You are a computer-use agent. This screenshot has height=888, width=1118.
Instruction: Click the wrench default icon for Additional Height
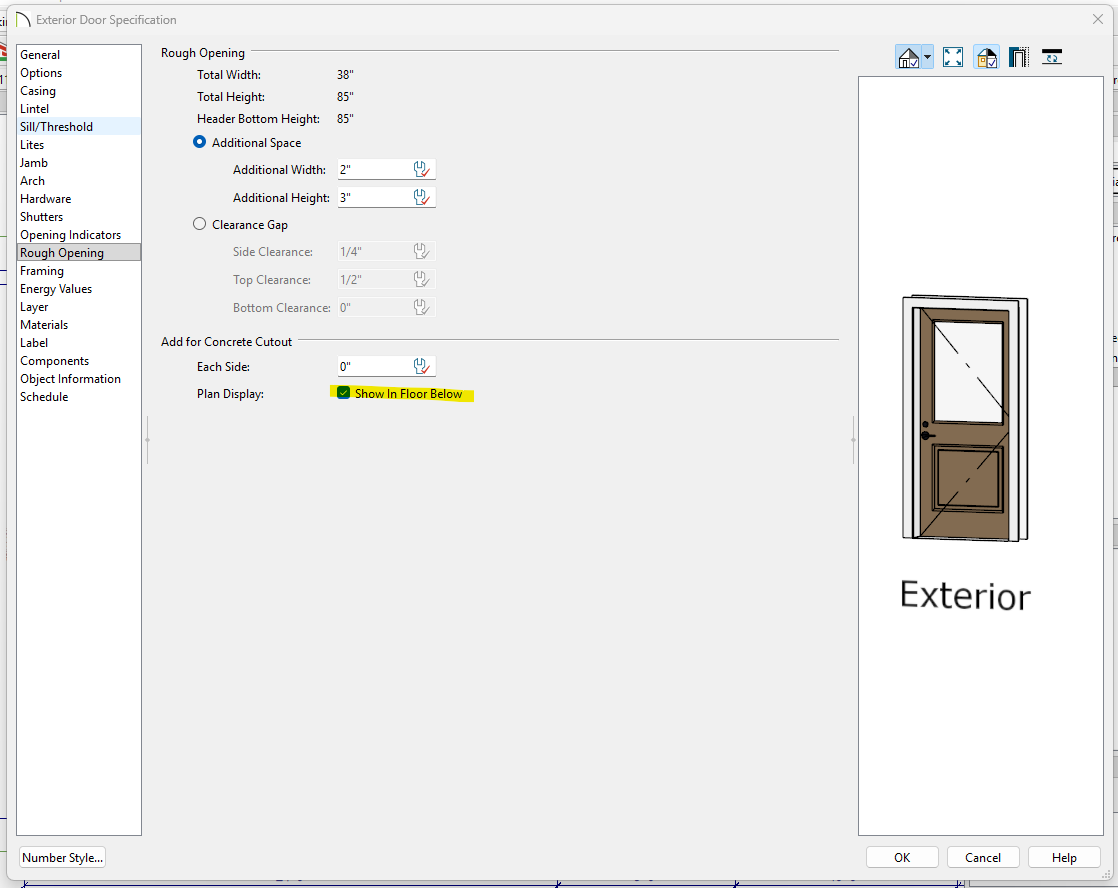click(422, 198)
